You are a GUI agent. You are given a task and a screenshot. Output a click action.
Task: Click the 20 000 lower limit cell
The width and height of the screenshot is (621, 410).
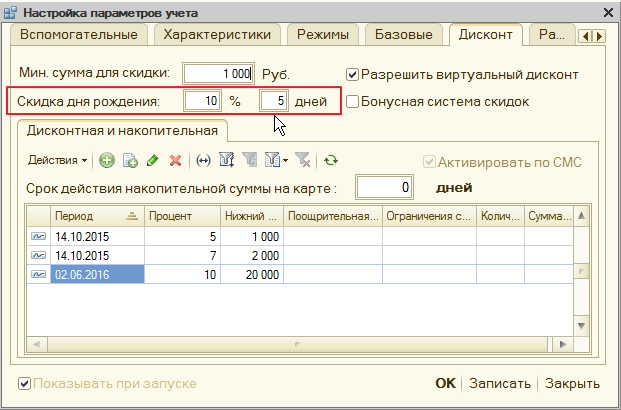252,274
